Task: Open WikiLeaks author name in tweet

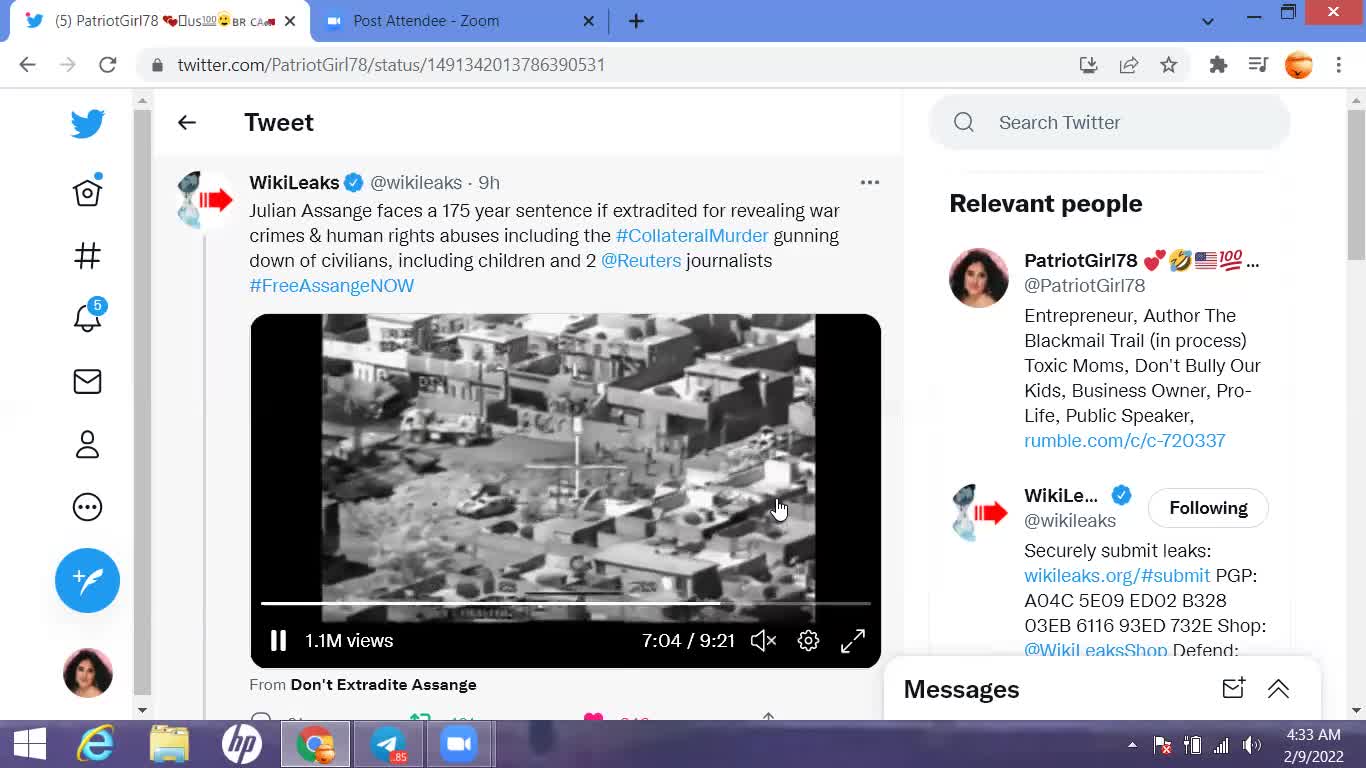Action: click(x=294, y=183)
